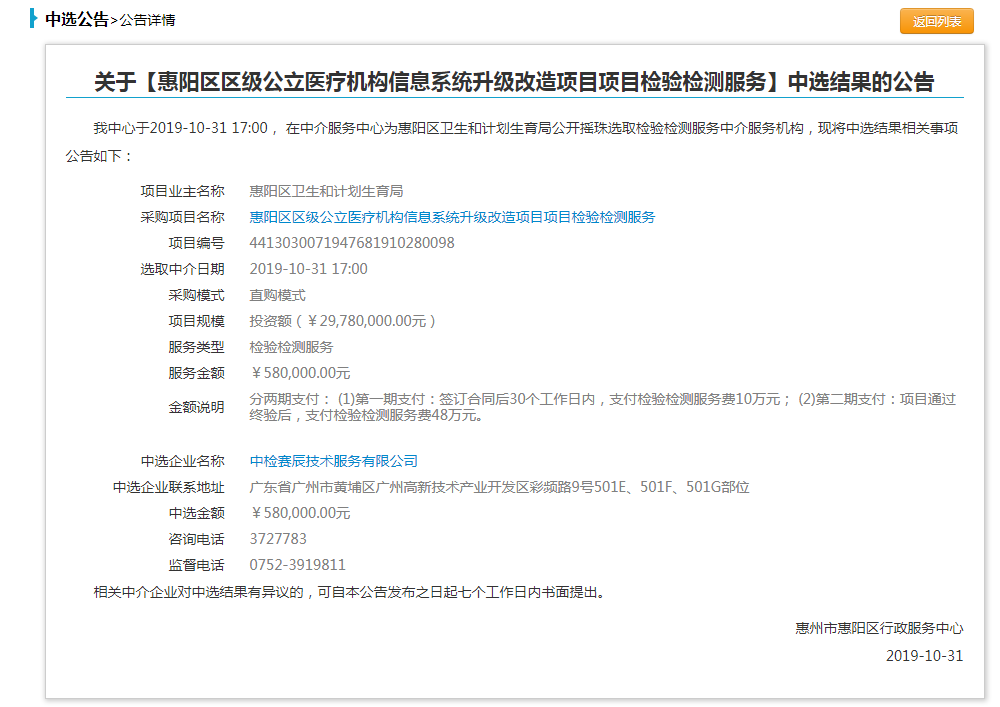This screenshot has width=1000, height=707.
Task: Click the 服务金额 value ￥580,000.00元
Action: 300,373
